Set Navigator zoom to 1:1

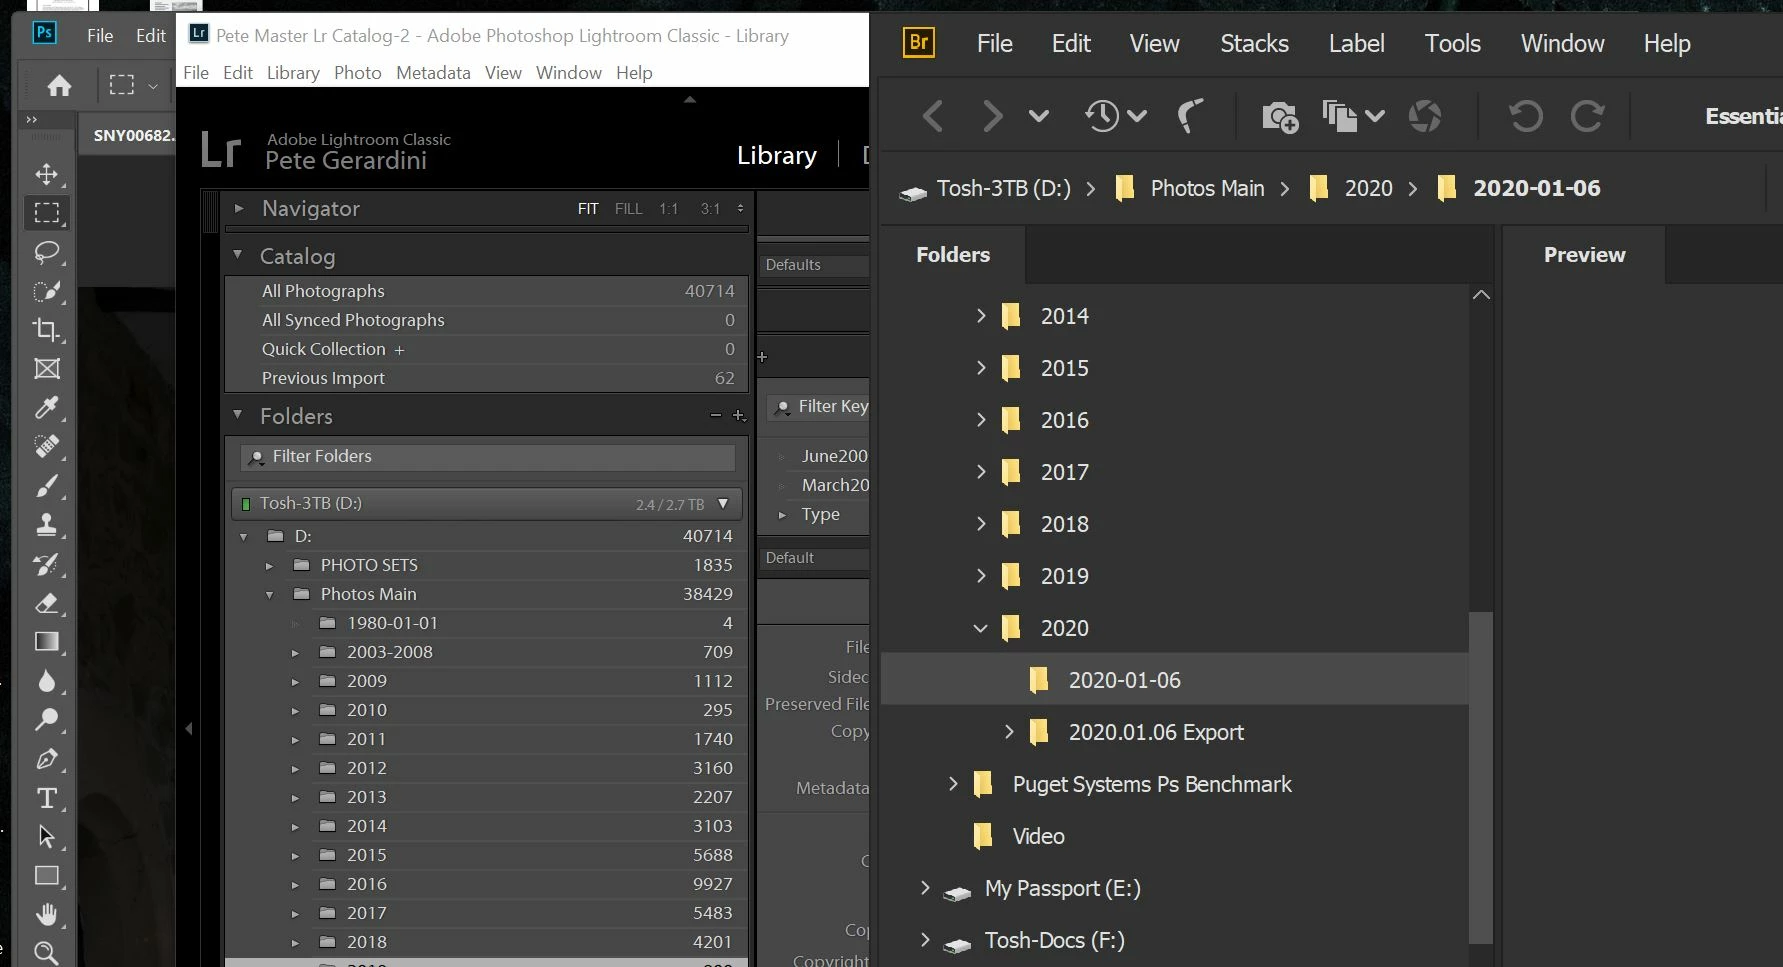[x=668, y=209]
